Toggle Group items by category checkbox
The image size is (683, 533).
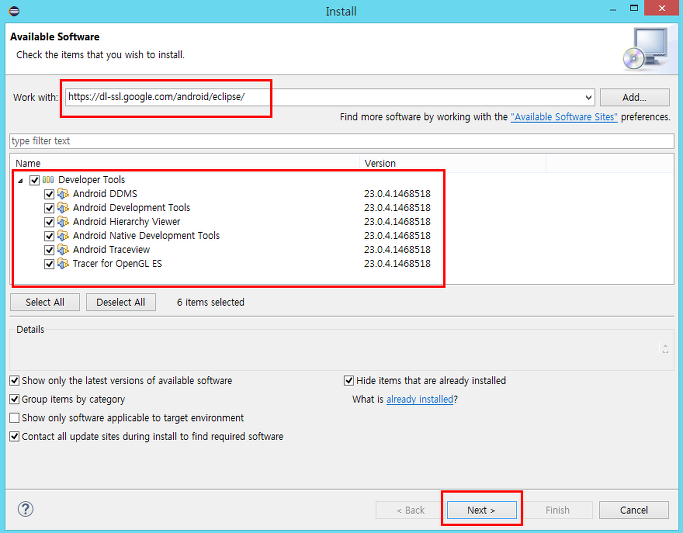click(x=14, y=399)
